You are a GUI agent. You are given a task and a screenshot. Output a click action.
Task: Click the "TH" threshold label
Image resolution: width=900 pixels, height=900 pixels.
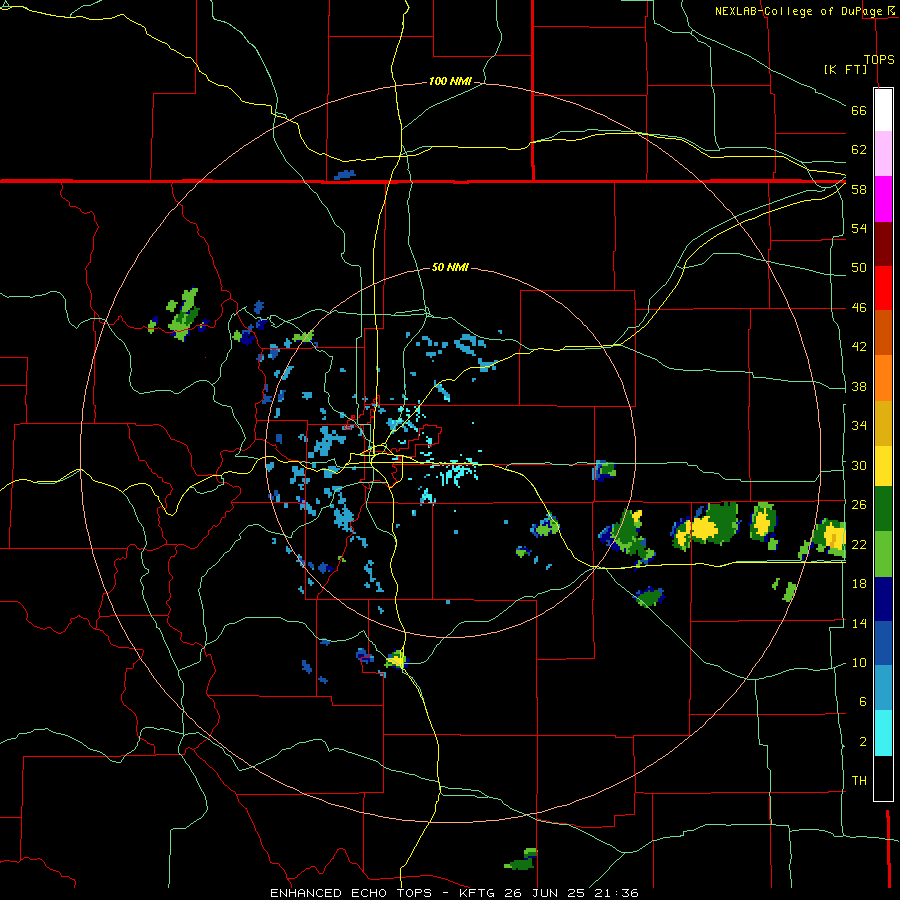859,781
